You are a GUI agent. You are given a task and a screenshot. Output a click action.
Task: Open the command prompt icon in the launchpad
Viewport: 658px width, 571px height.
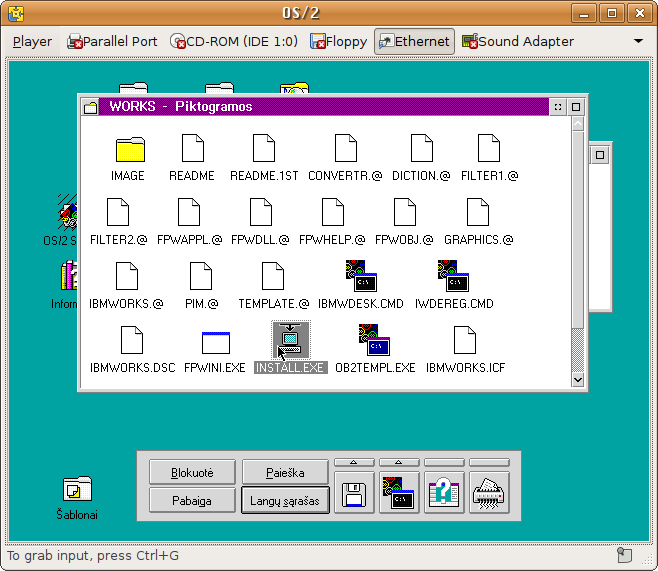(x=399, y=493)
